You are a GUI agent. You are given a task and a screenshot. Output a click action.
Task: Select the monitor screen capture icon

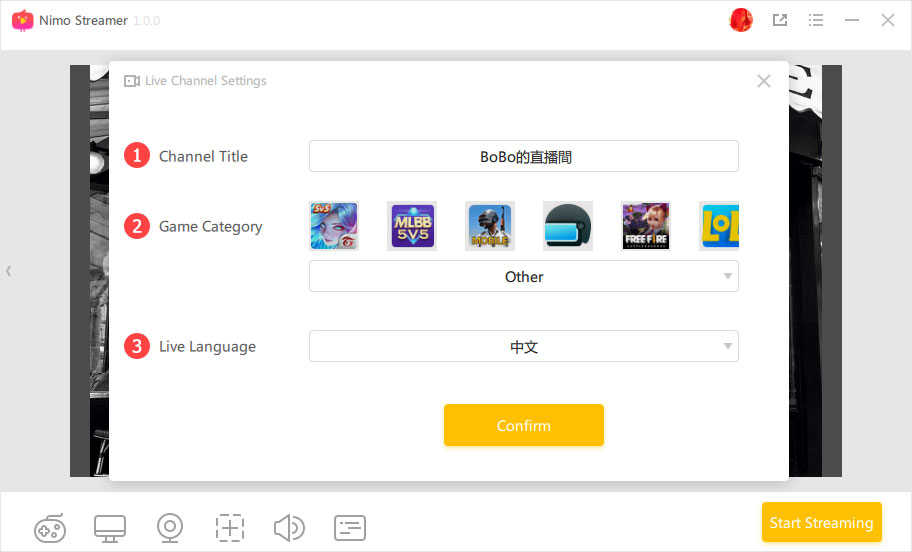110,527
